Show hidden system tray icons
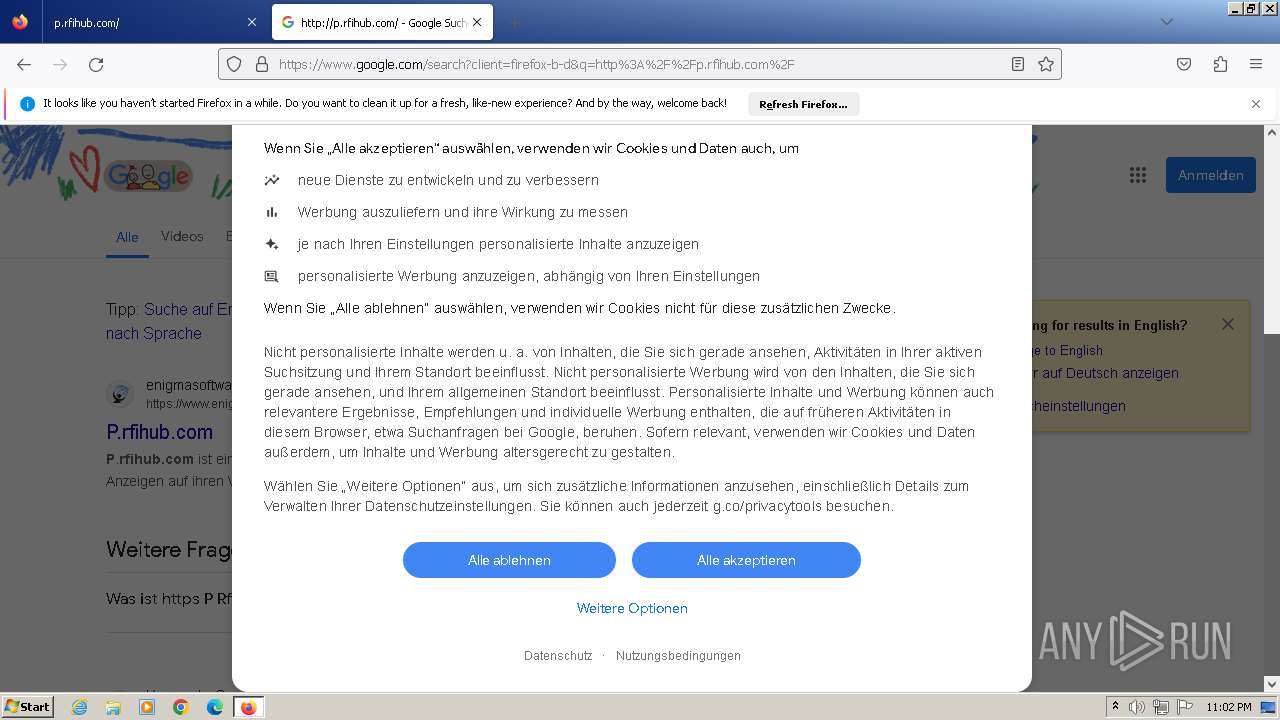Image resolution: width=1280 pixels, height=720 pixels. tap(1116, 707)
